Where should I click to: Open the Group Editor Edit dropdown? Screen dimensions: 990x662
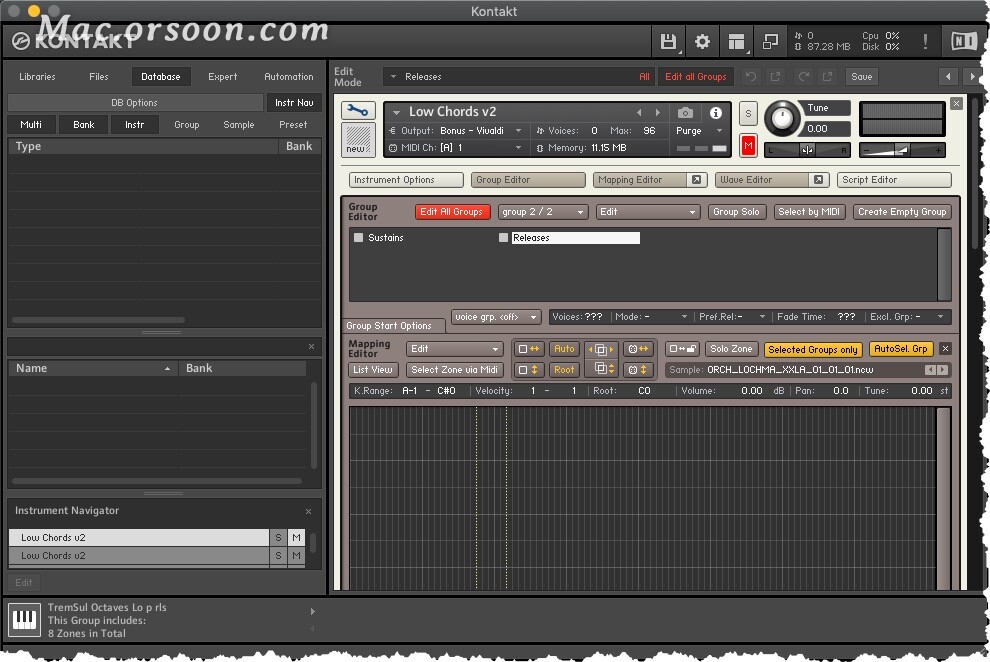[648, 211]
